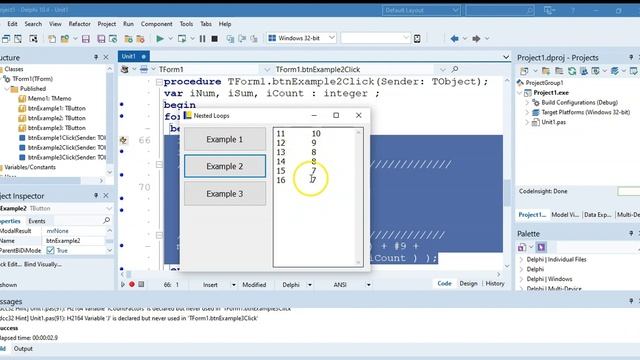Pin the Object Inspector panel
The height and width of the screenshot is (360, 640).
pos(96,196)
